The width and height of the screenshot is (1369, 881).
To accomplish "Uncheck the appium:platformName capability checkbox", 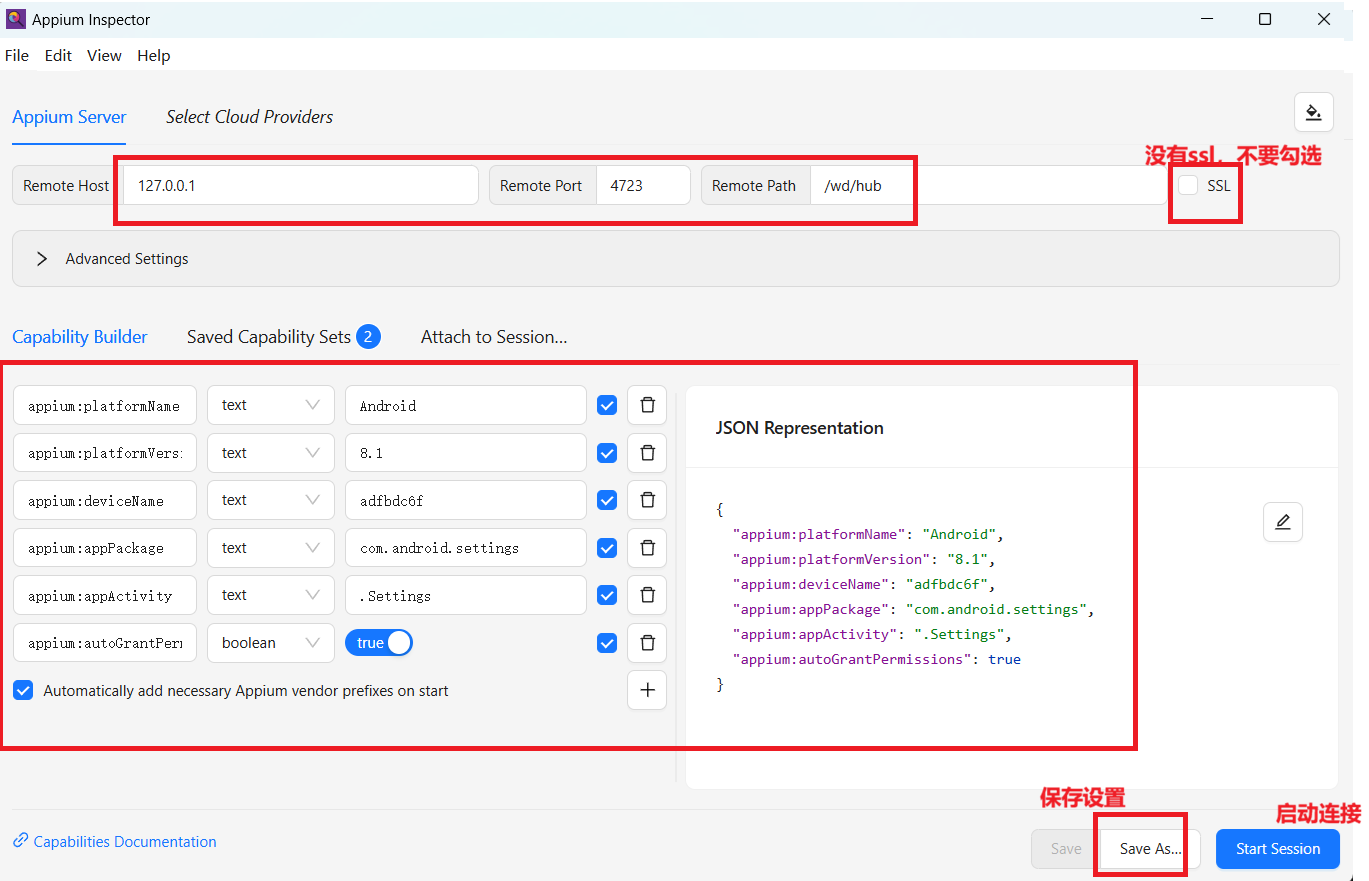I will coord(607,406).
